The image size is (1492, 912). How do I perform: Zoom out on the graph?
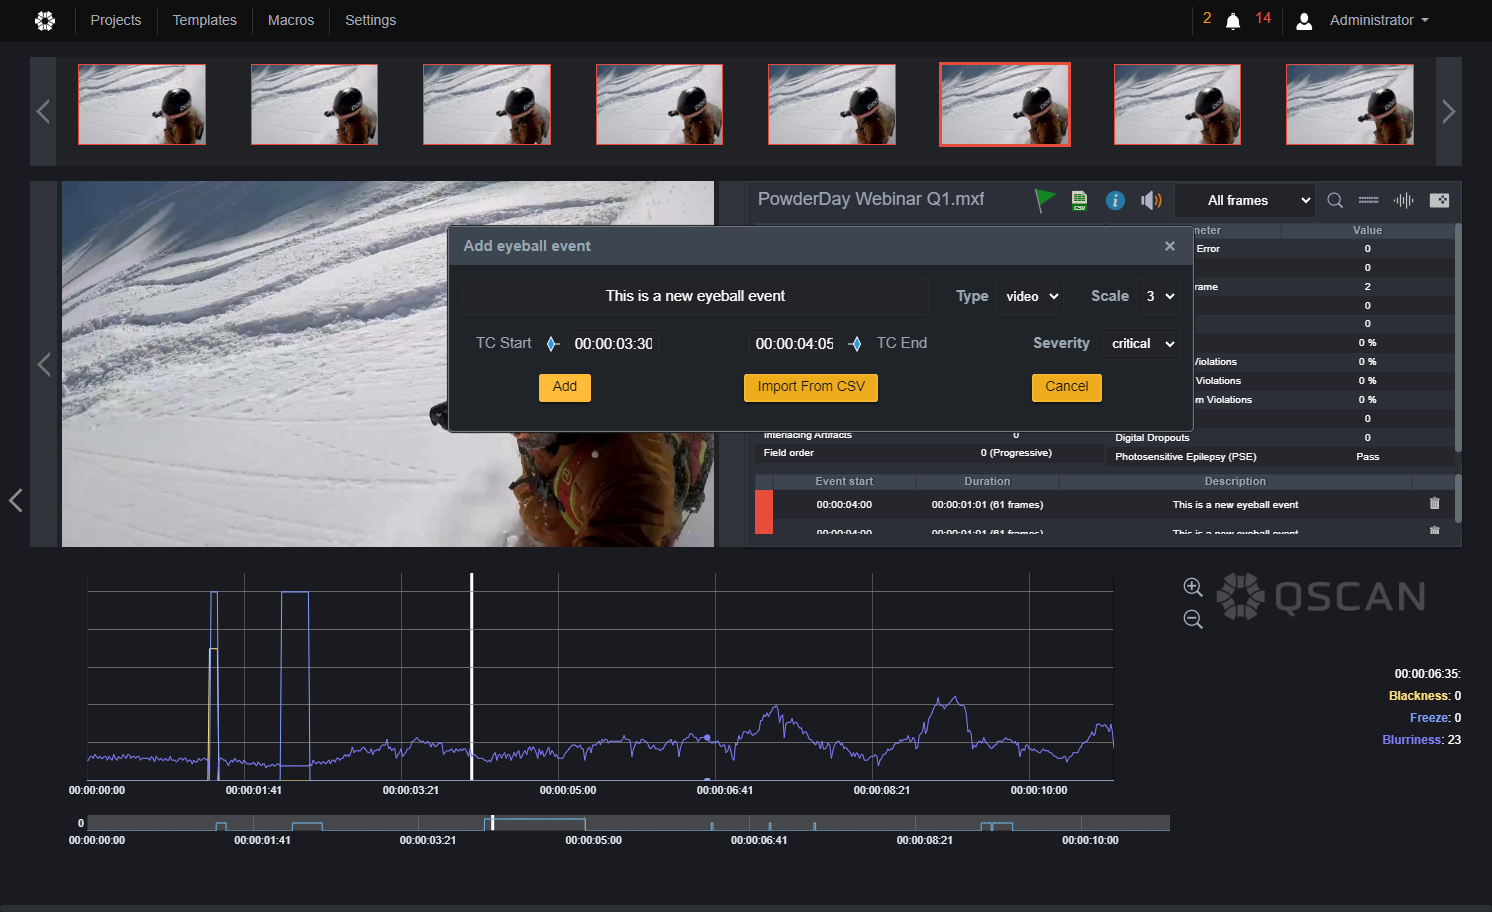[x=1193, y=619]
